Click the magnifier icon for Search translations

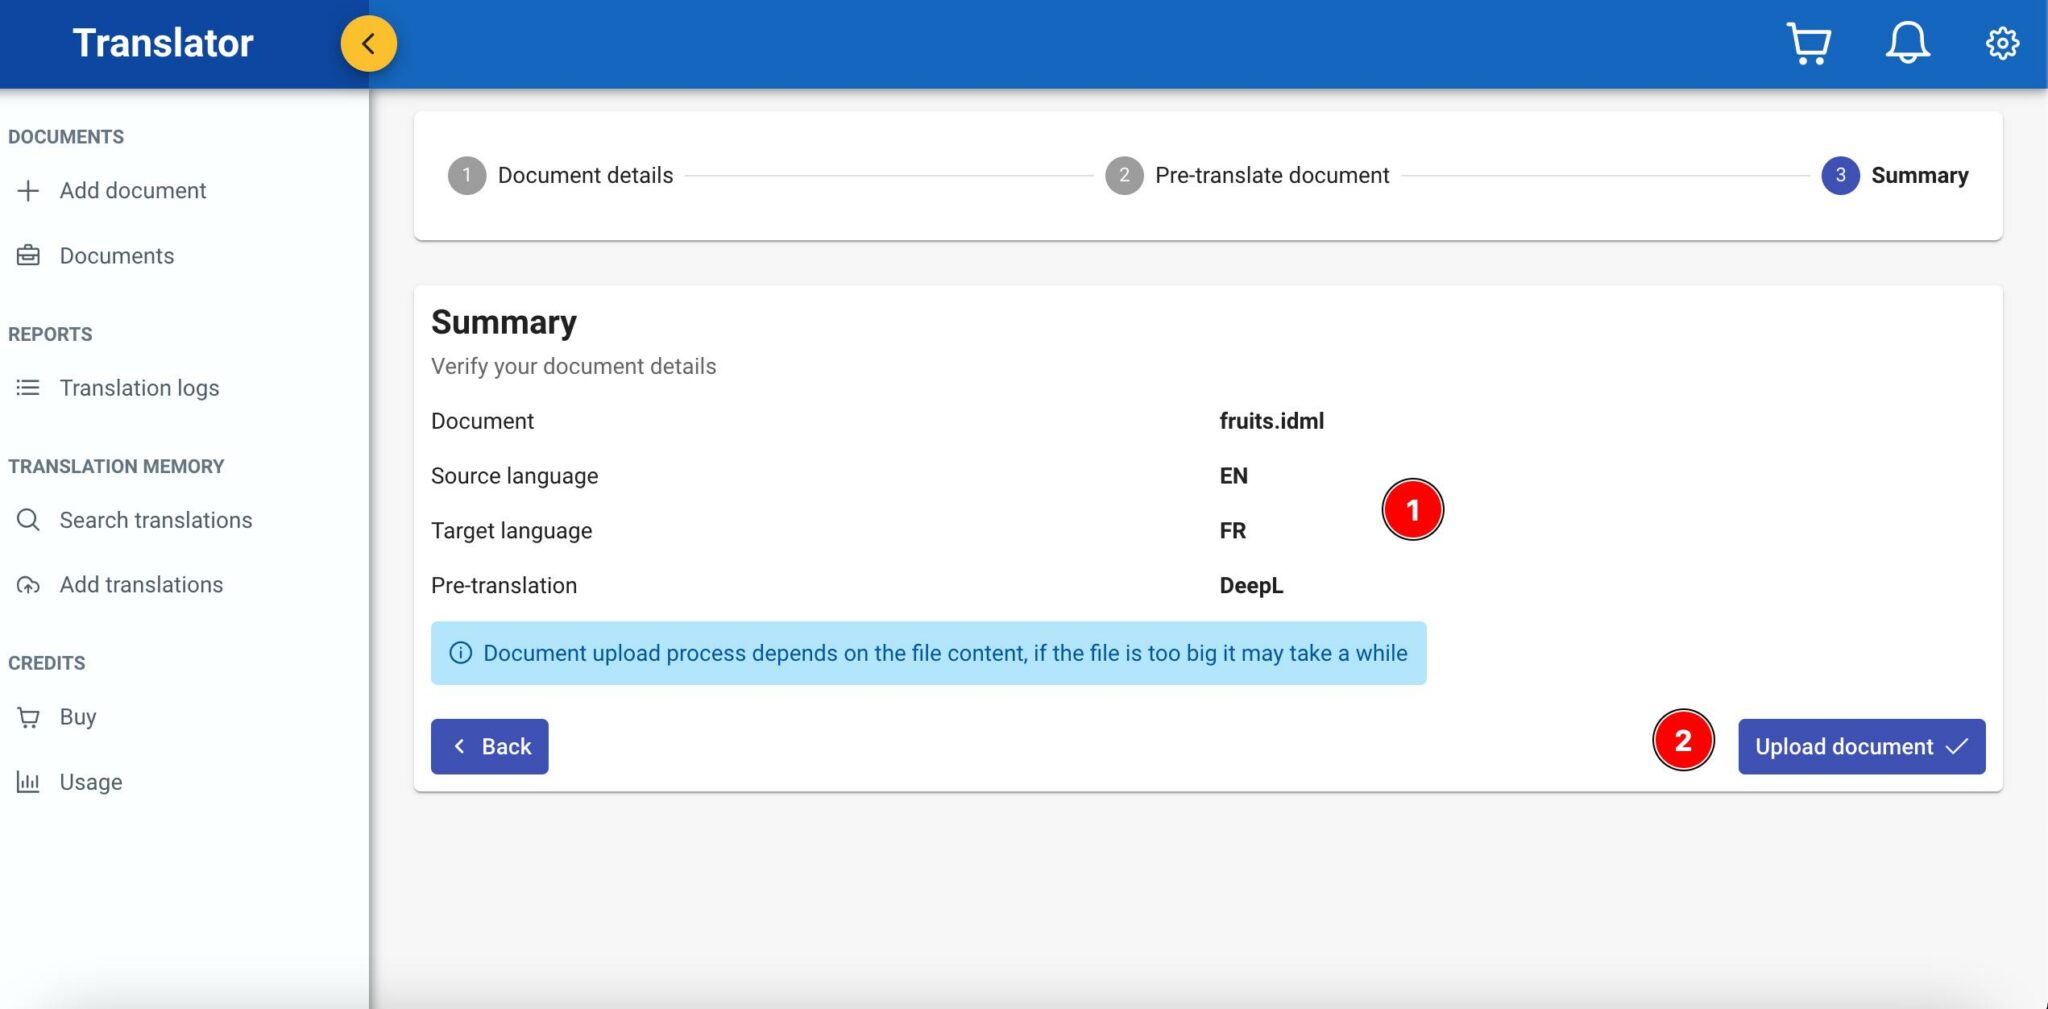(28, 520)
